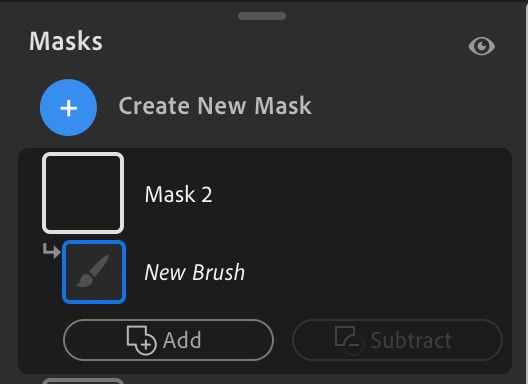The width and height of the screenshot is (528, 384).
Task: Click the Add button for Mask 2
Action: coord(168,340)
